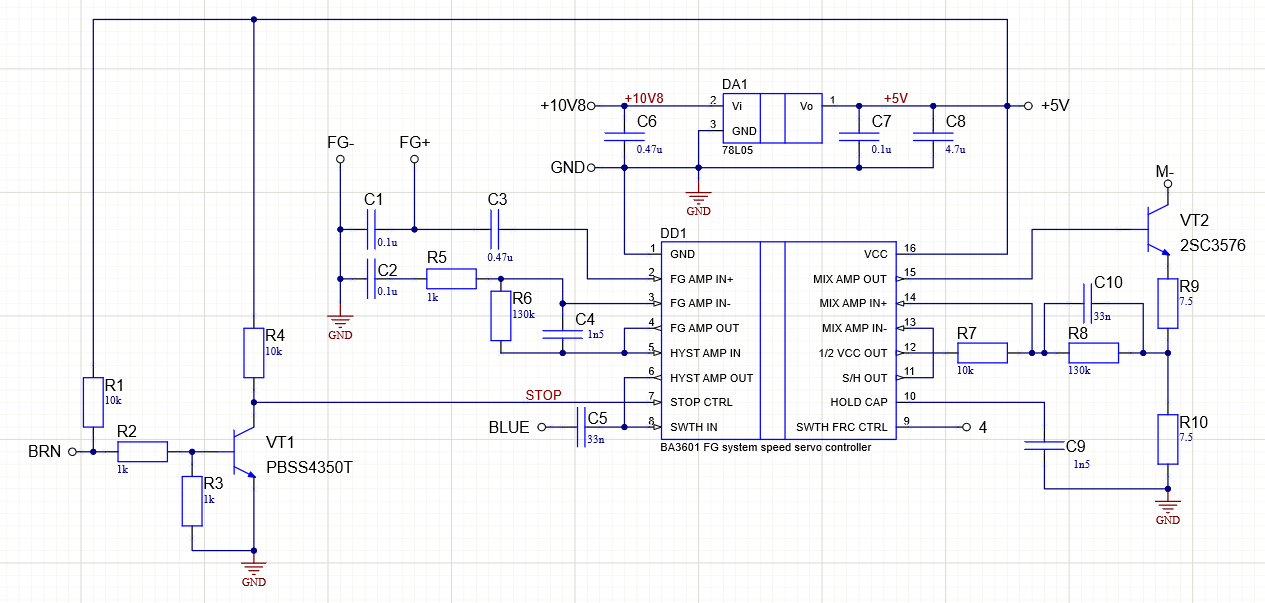Select the R6 130k resistor symbol
Image resolution: width=1265 pixels, height=603 pixels.
click(x=500, y=316)
